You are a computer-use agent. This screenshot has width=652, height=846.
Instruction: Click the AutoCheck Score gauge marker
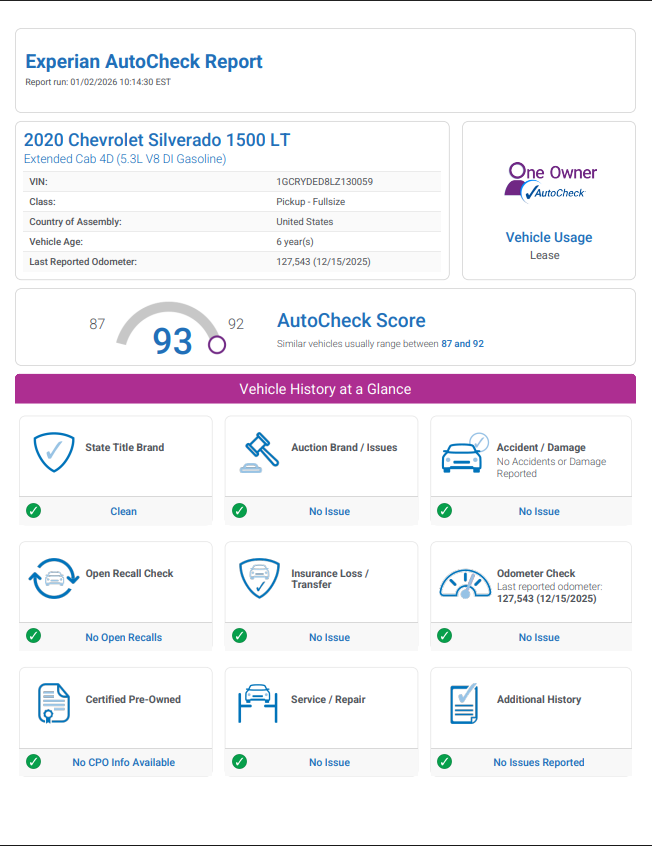tap(217, 345)
